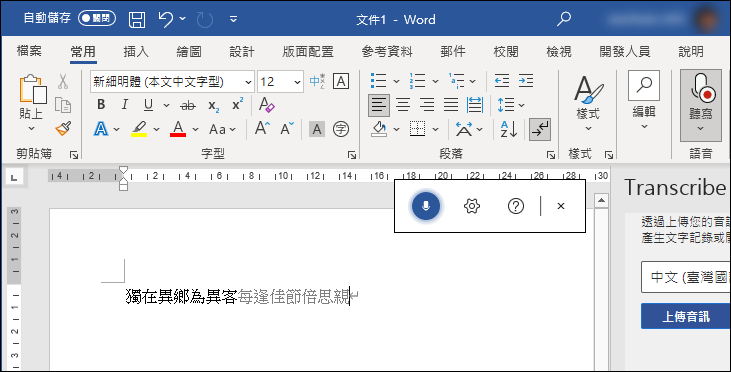
Task: Decrease font size with A down icon
Action: pyautogui.click(x=287, y=129)
